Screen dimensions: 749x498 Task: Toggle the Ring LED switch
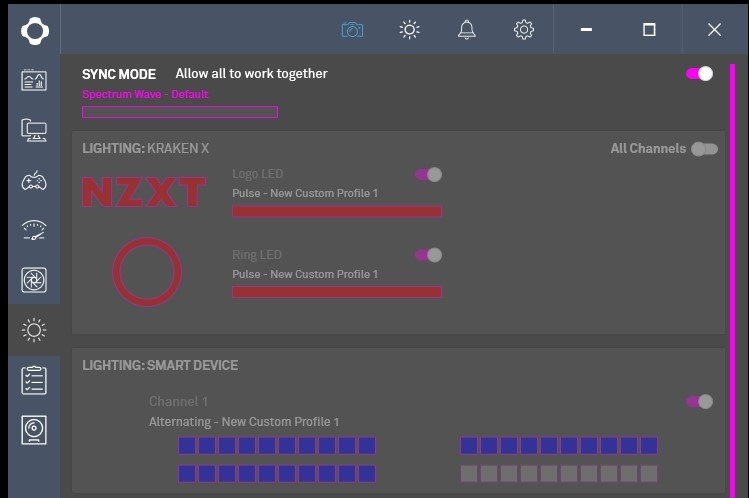[x=428, y=255]
